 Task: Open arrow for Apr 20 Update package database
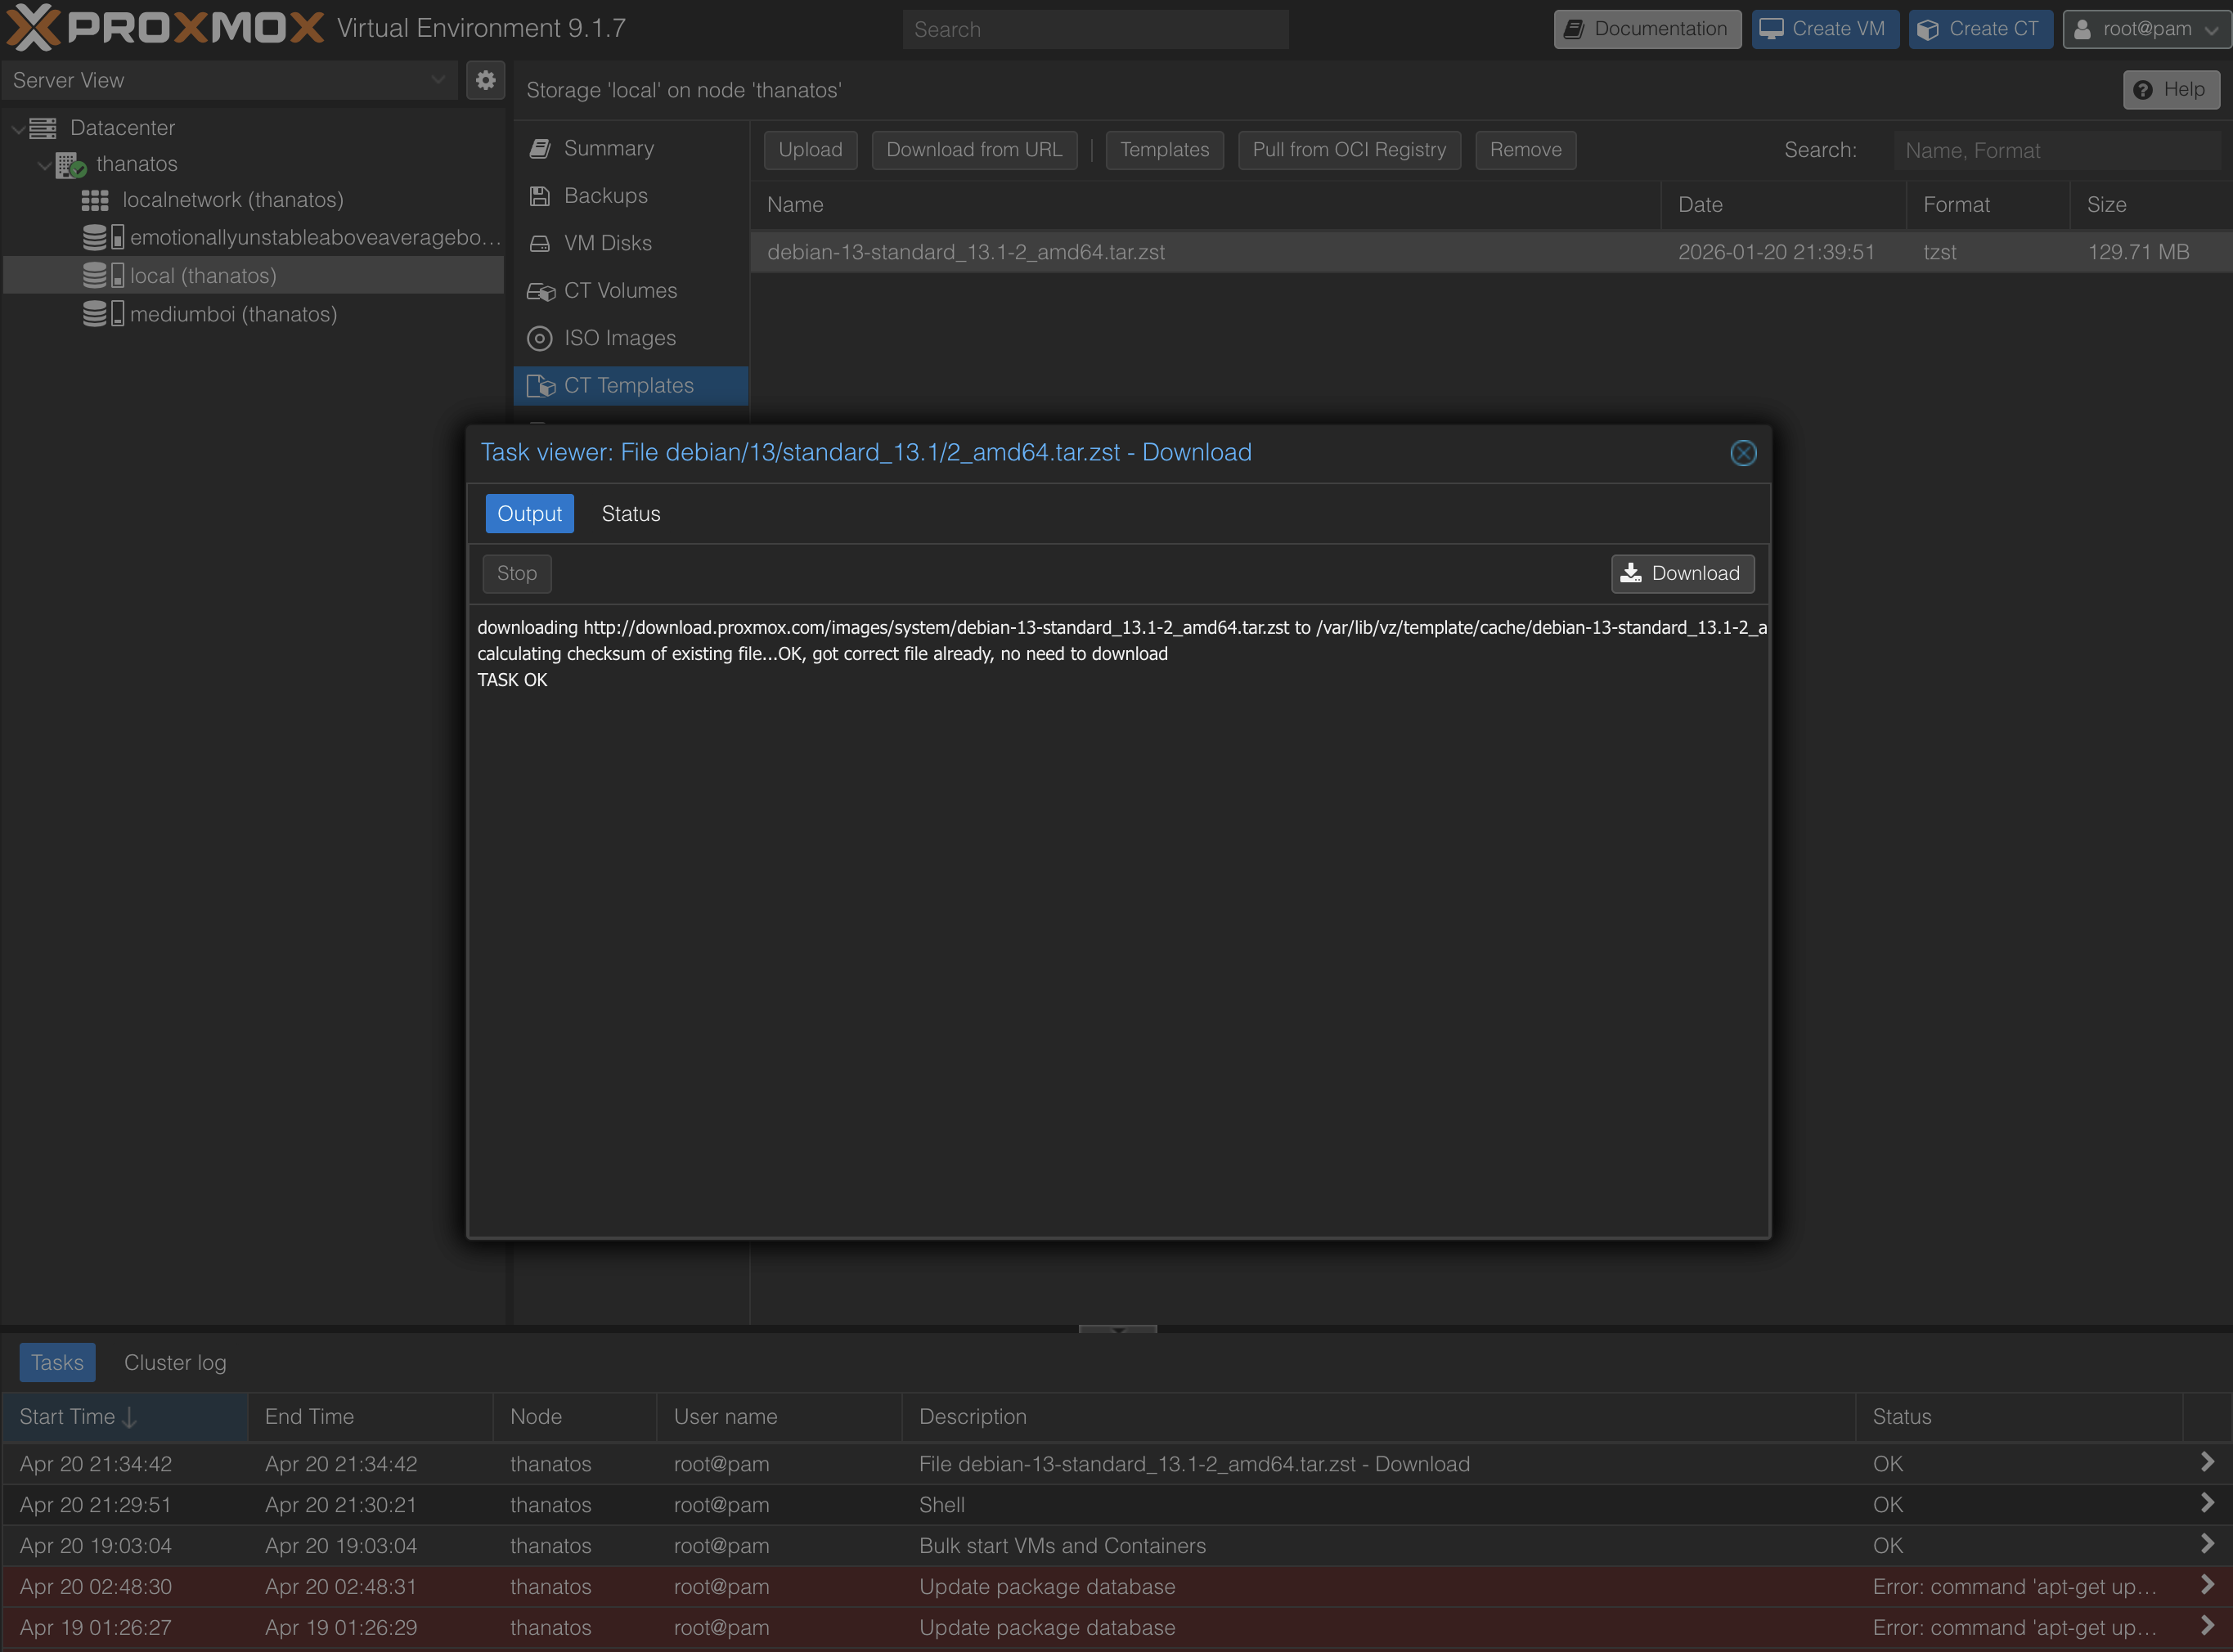tap(2207, 1585)
